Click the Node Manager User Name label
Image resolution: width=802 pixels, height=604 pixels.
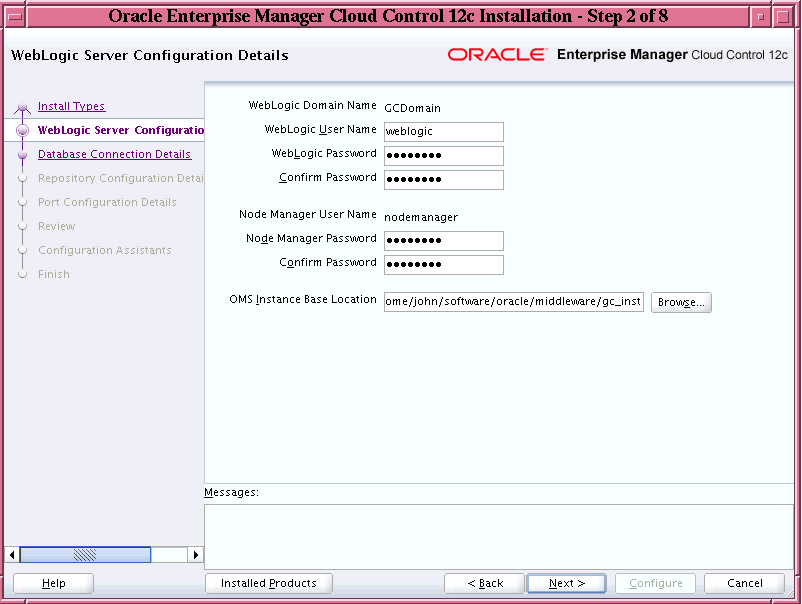coord(308,214)
